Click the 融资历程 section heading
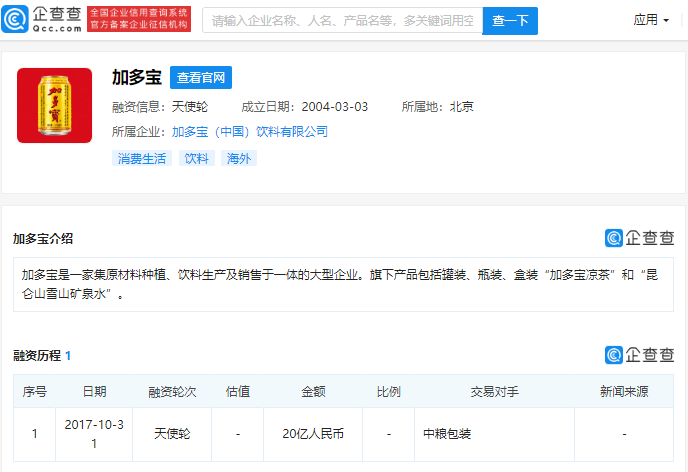The height and width of the screenshot is (472, 688). tap(42, 355)
